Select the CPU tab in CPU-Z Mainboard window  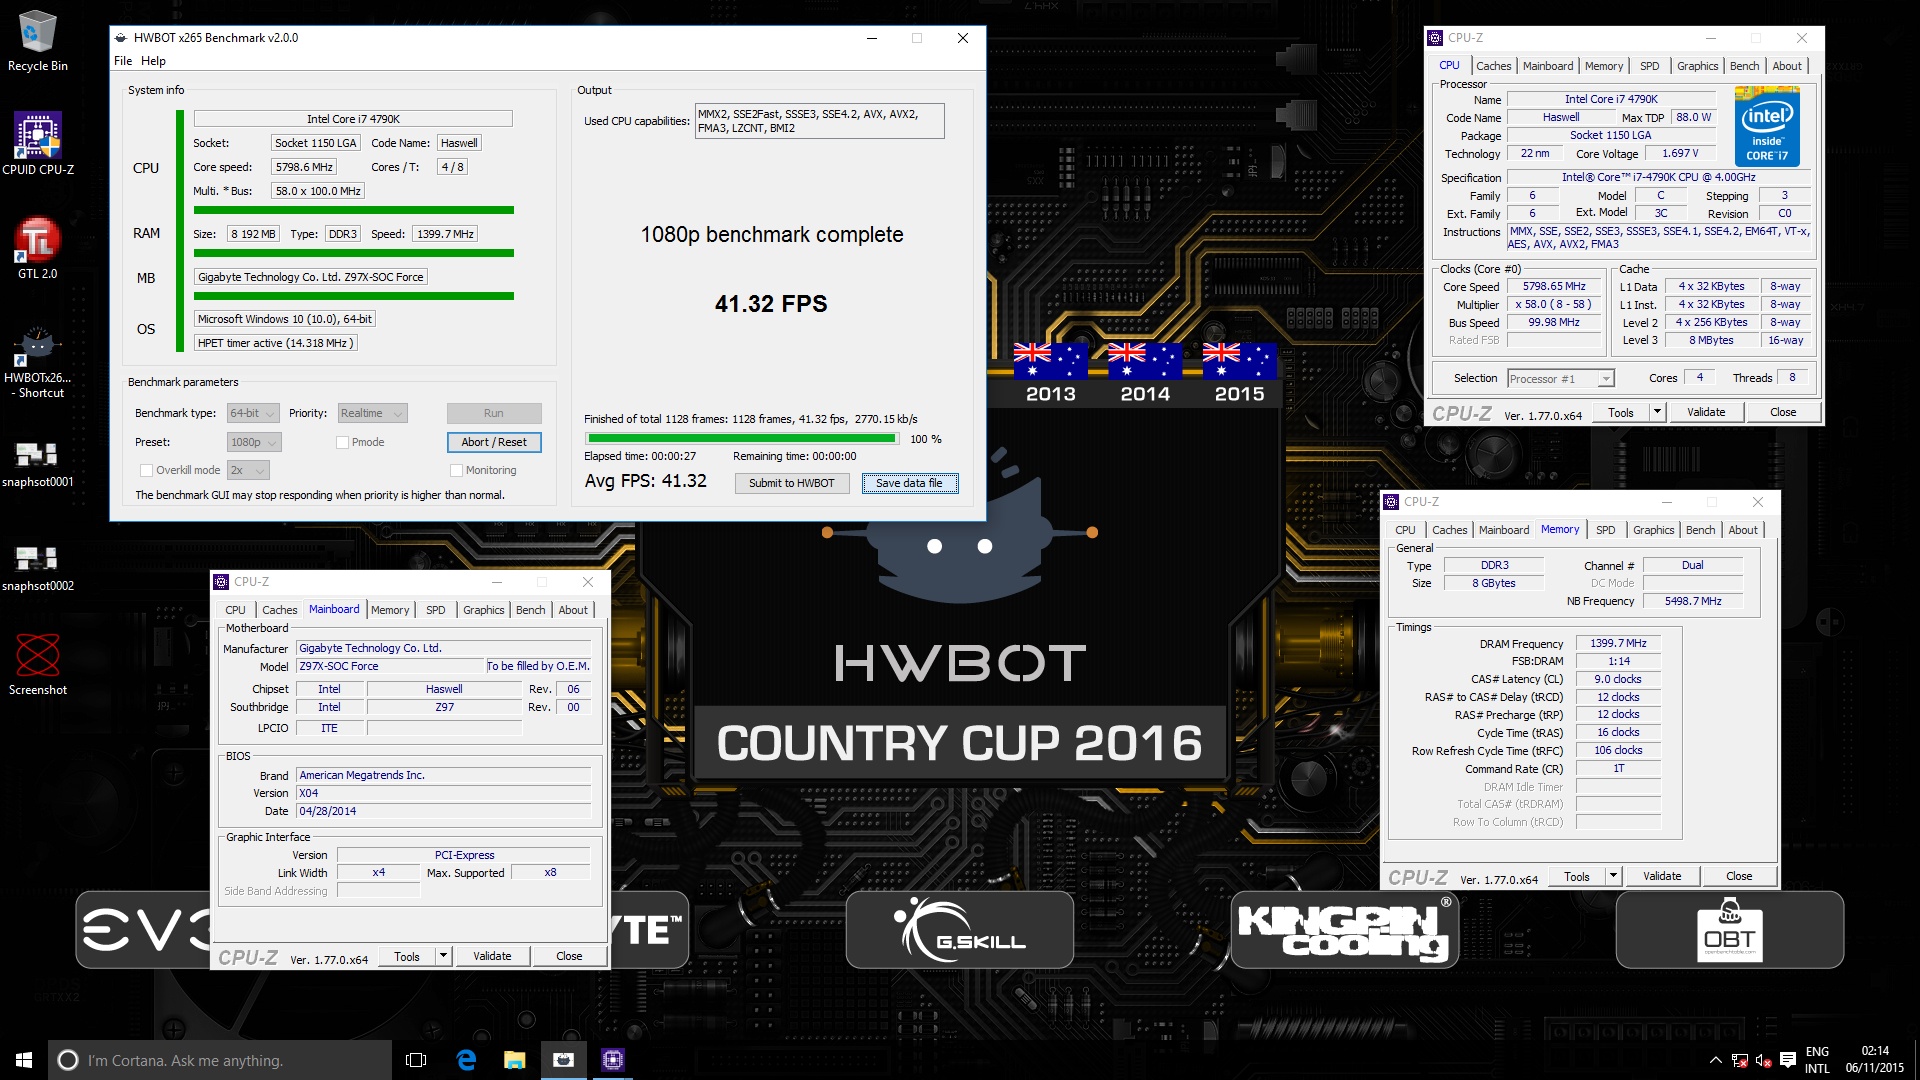[235, 610]
